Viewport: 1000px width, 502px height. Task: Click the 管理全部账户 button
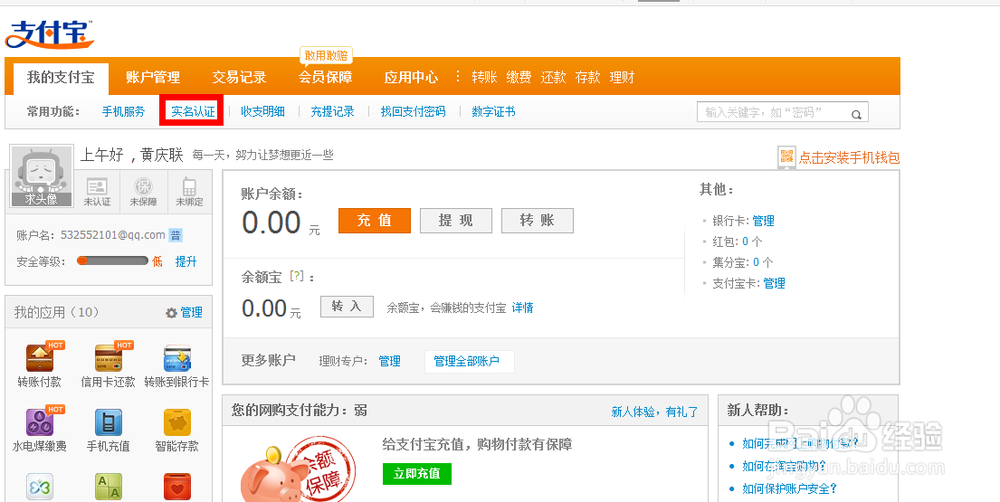[x=469, y=362]
